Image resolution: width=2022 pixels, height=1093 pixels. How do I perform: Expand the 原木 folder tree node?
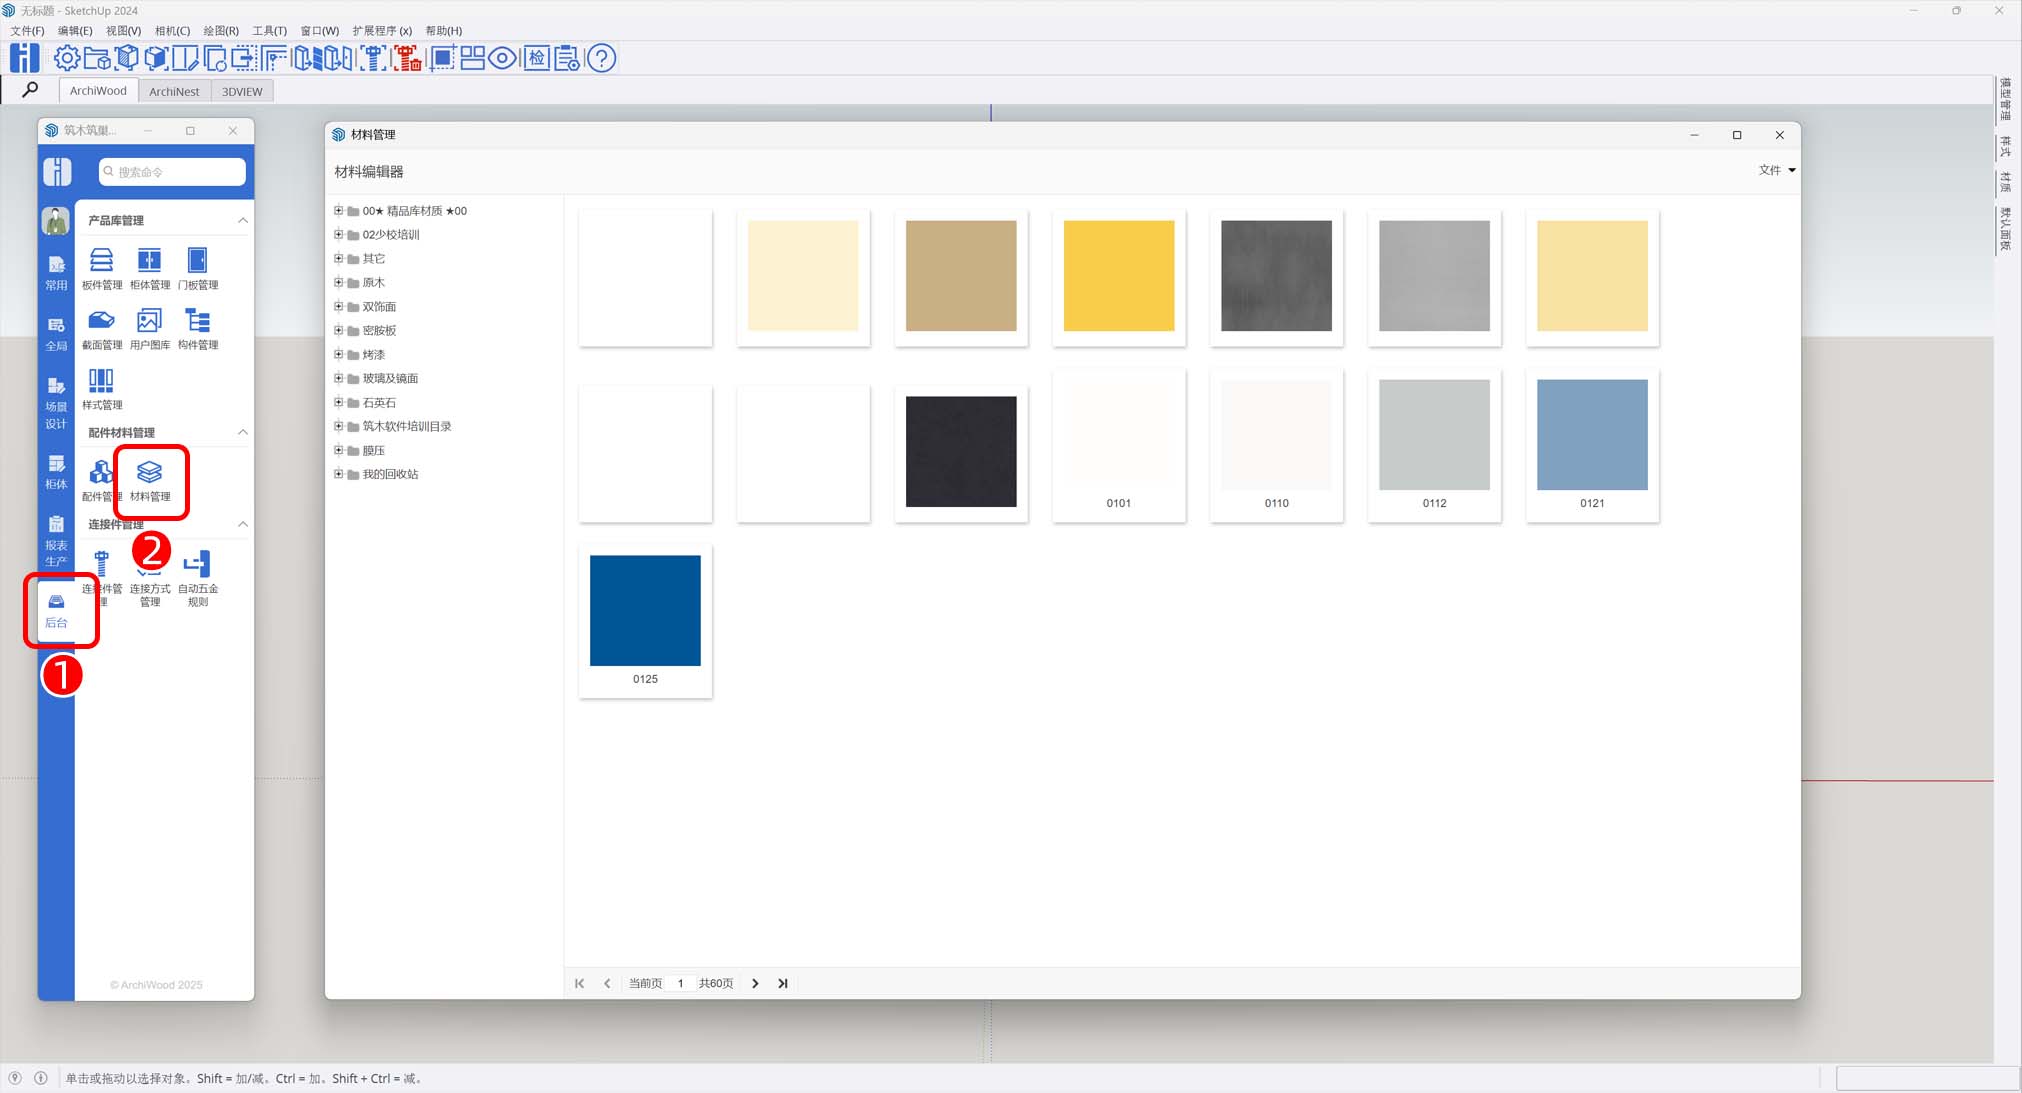pos(338,282)
